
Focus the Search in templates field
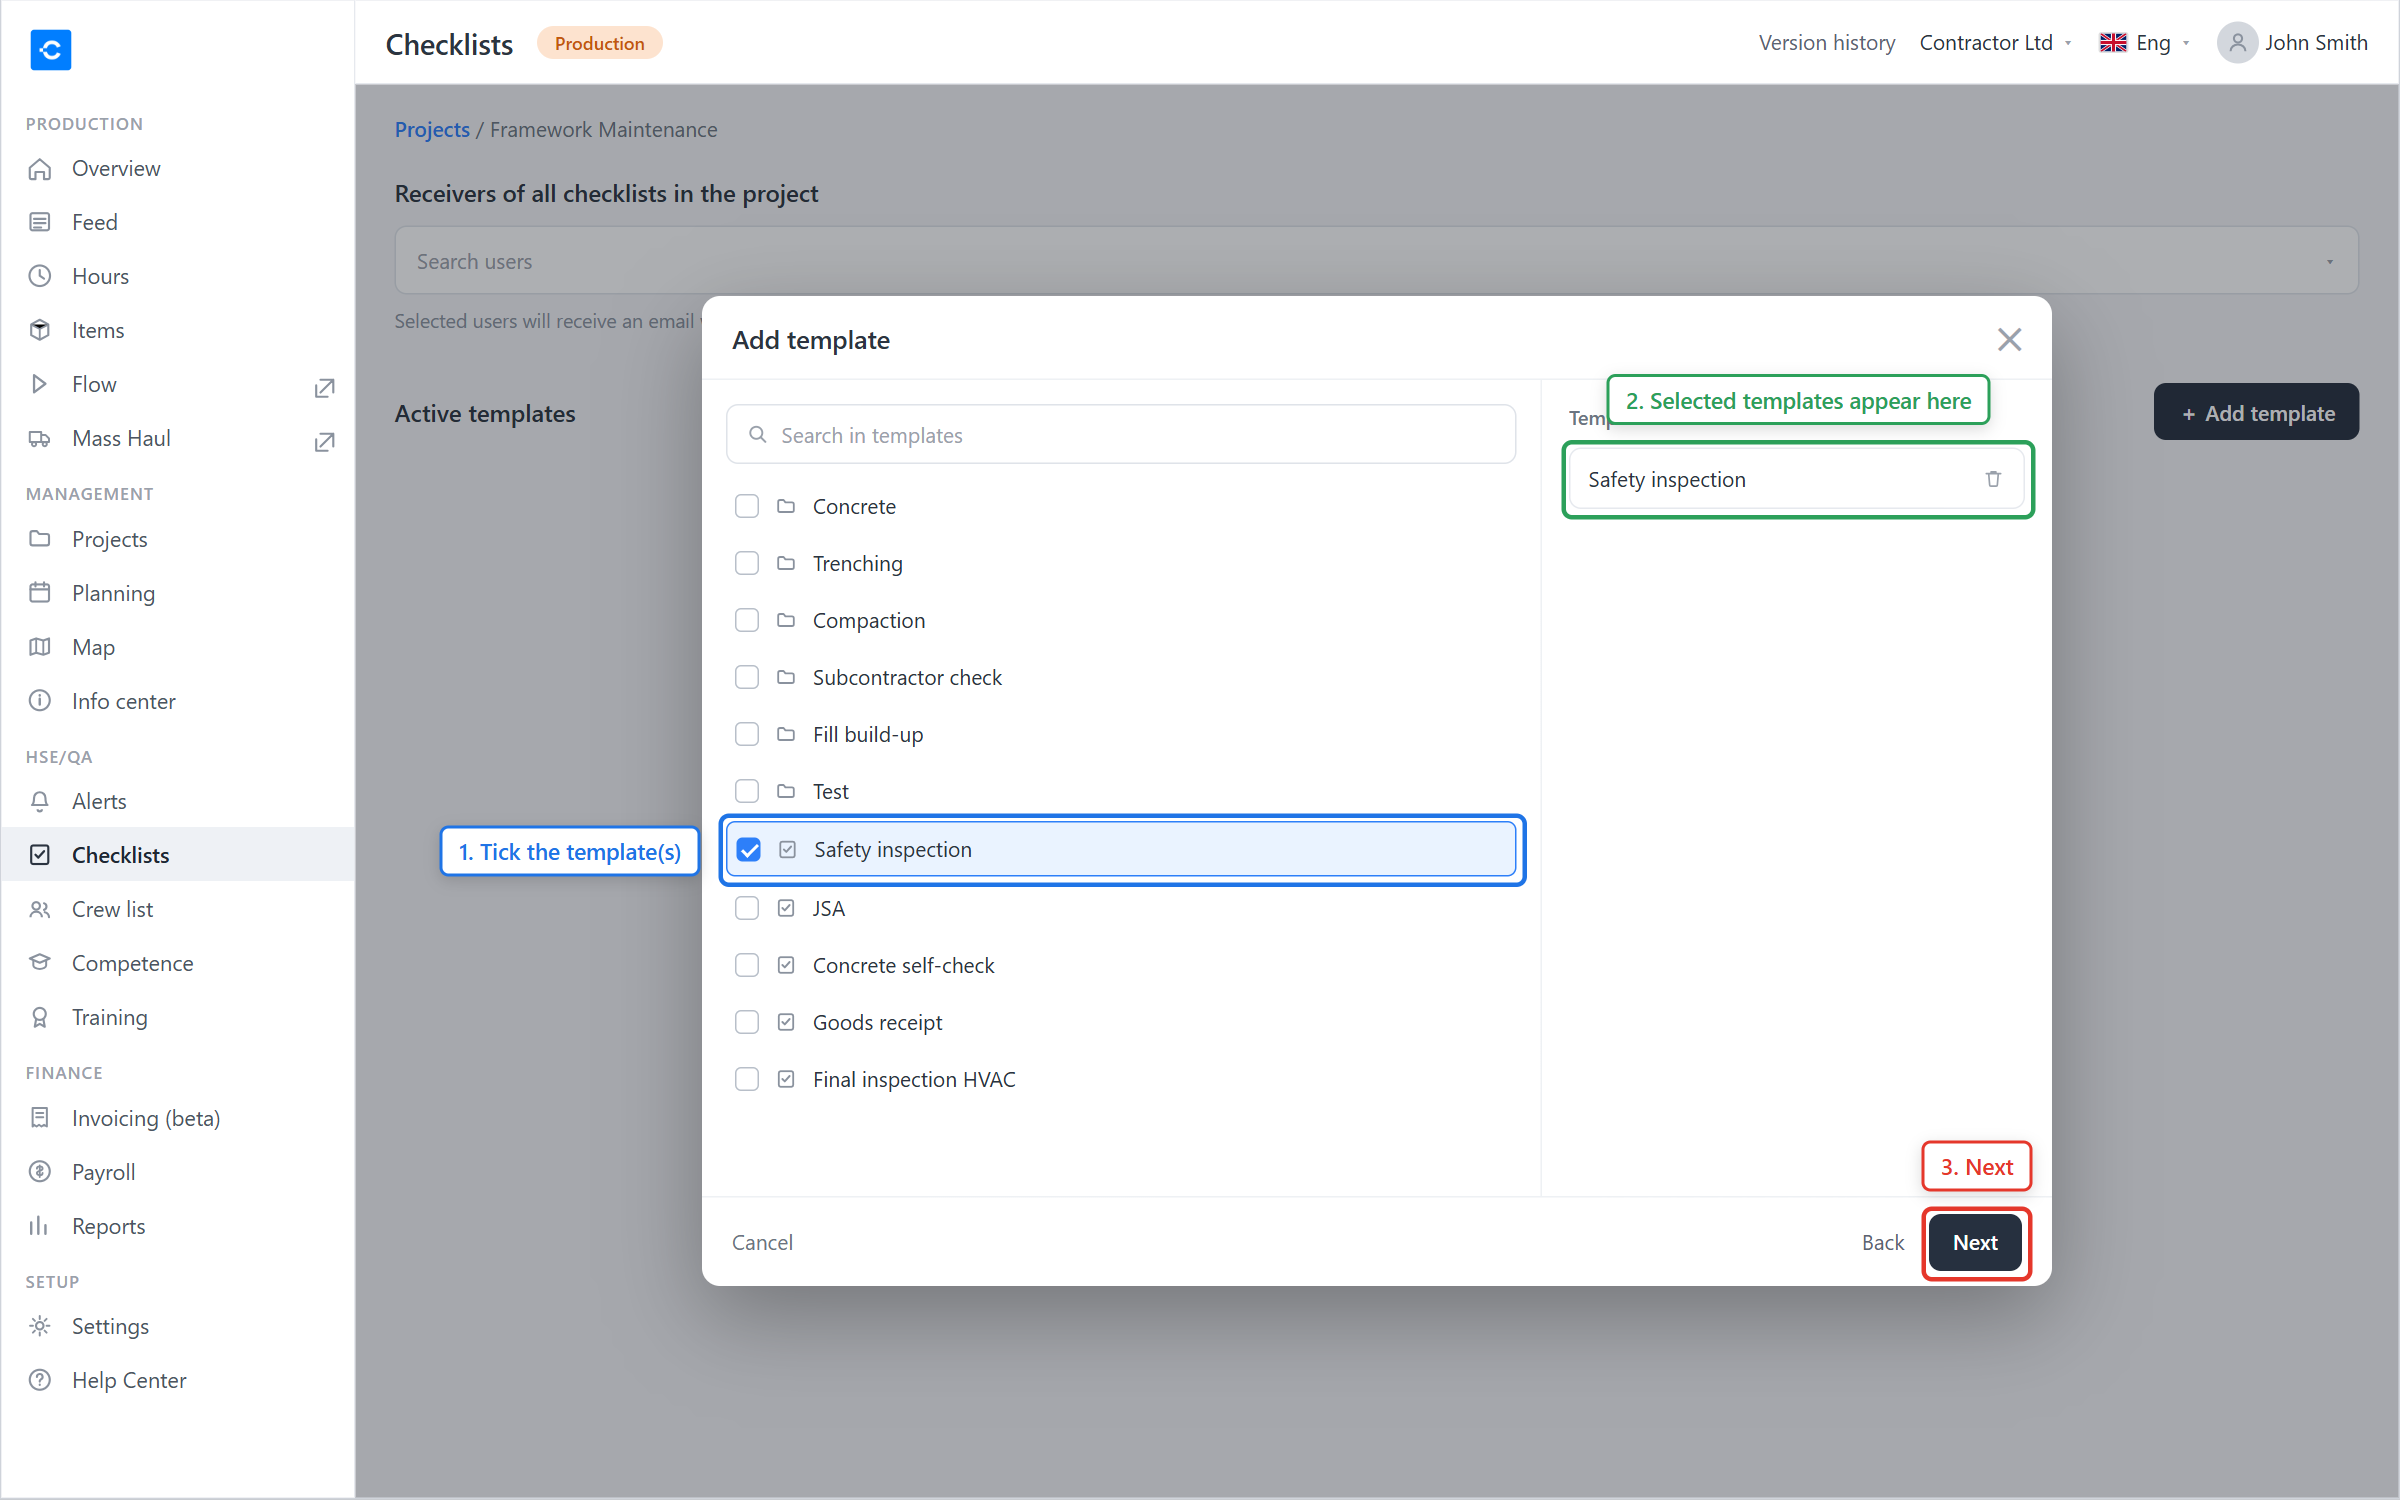click(1120, 435)
